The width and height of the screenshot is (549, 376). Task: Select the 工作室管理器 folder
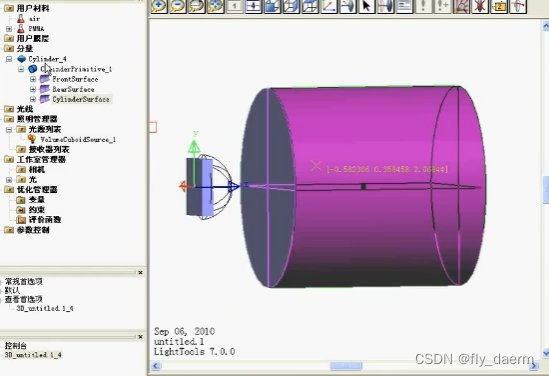point(41,159)
